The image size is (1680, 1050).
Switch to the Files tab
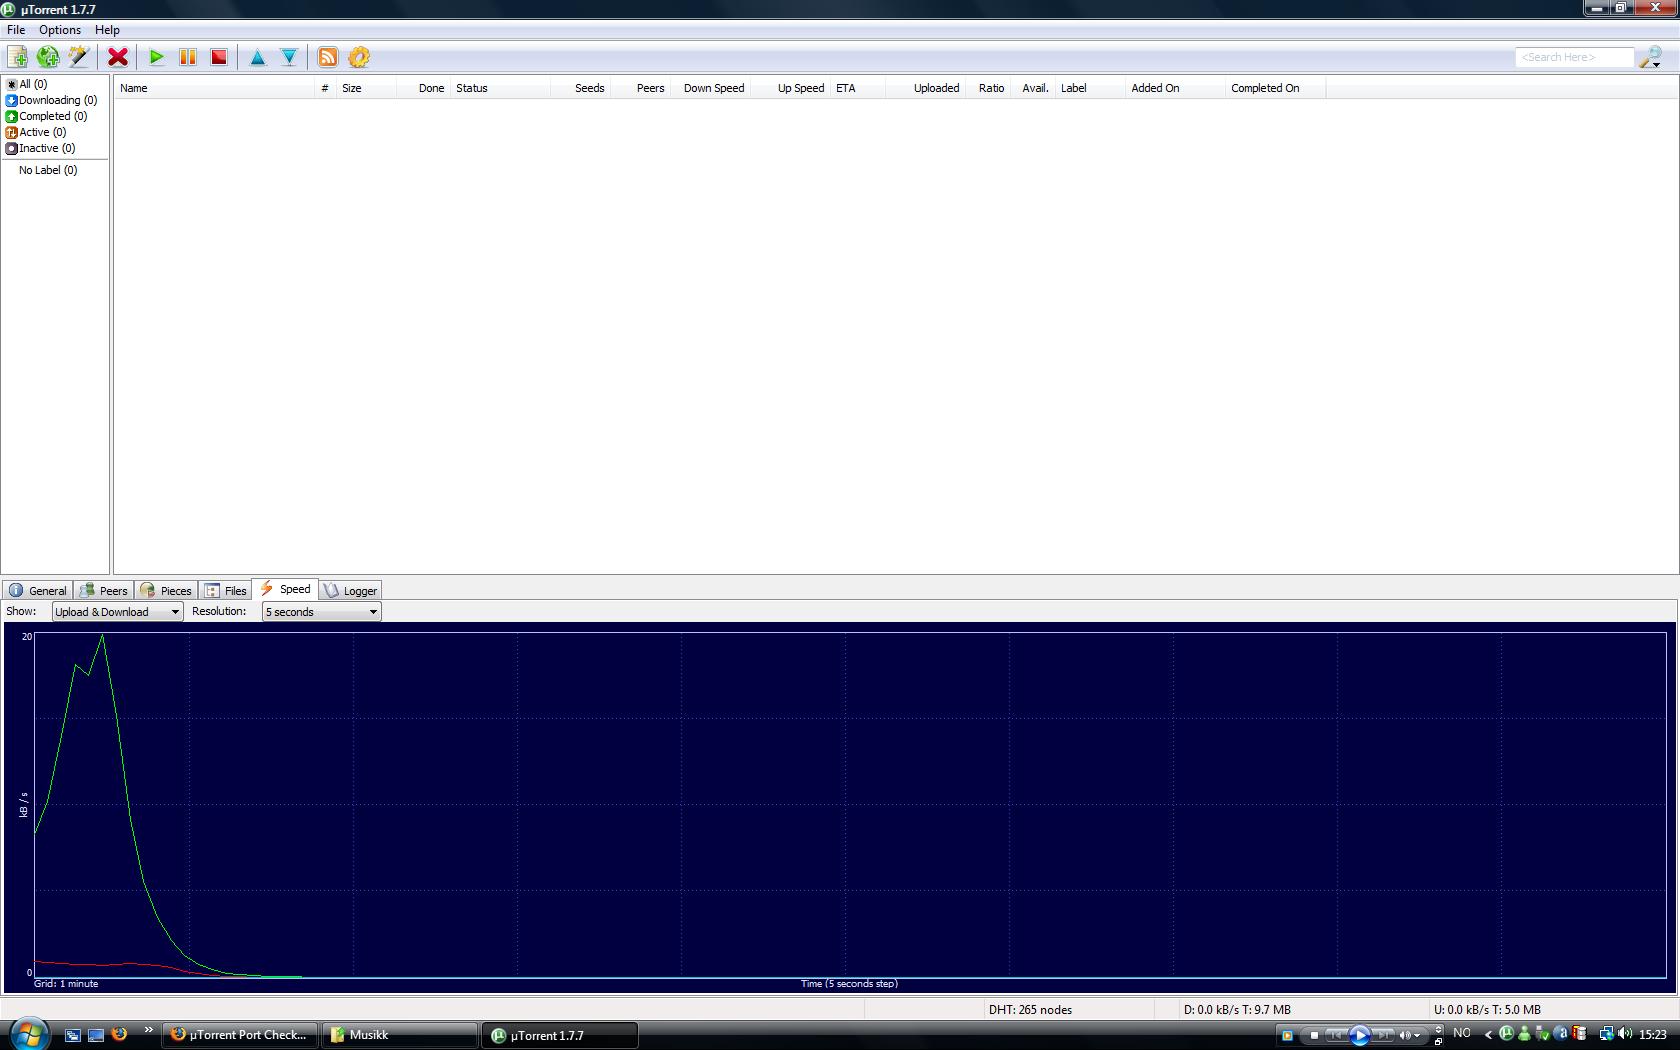(x=226, y=590)
